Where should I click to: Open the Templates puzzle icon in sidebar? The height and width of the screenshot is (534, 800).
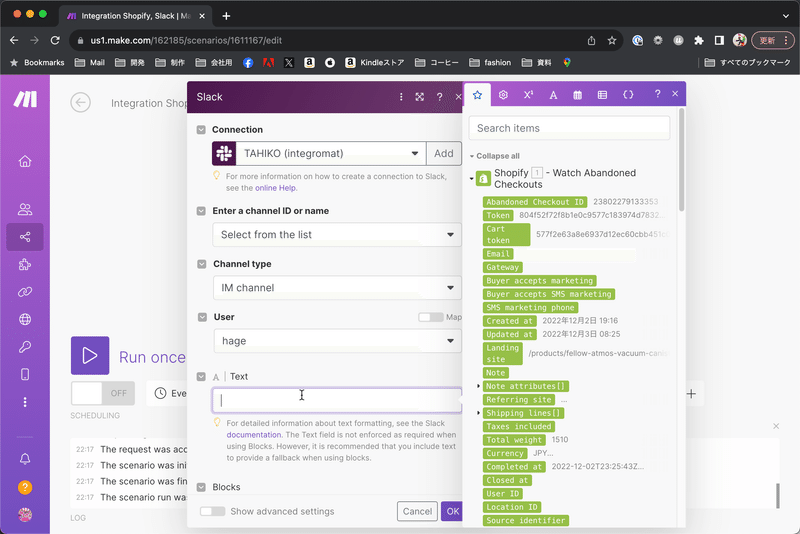click(x=24, y=264)
